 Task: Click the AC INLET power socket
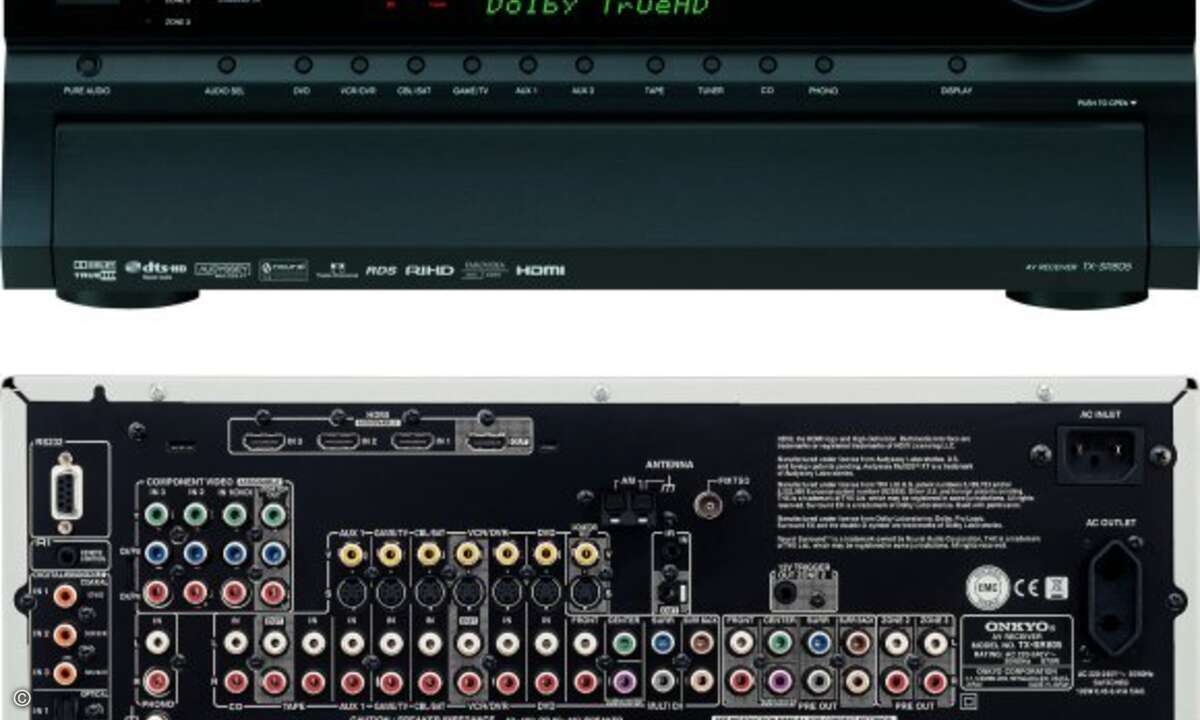click(1101, 455)
